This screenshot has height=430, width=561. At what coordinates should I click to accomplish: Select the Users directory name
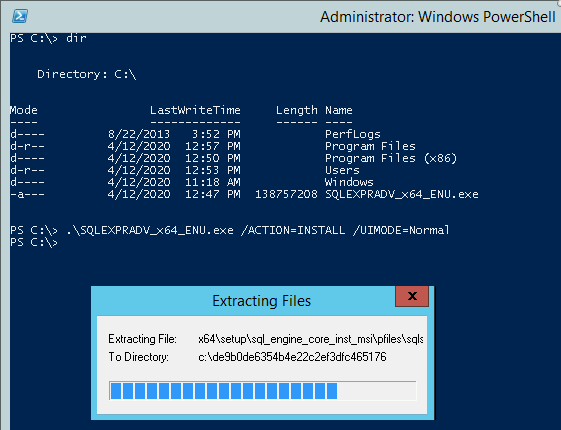click(x=342, y=170)
